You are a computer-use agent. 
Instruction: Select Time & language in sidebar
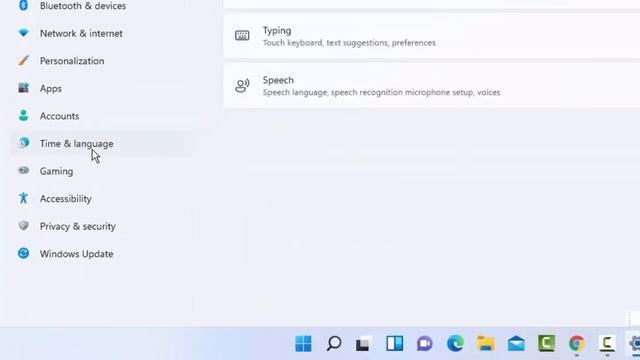point(102,144)
